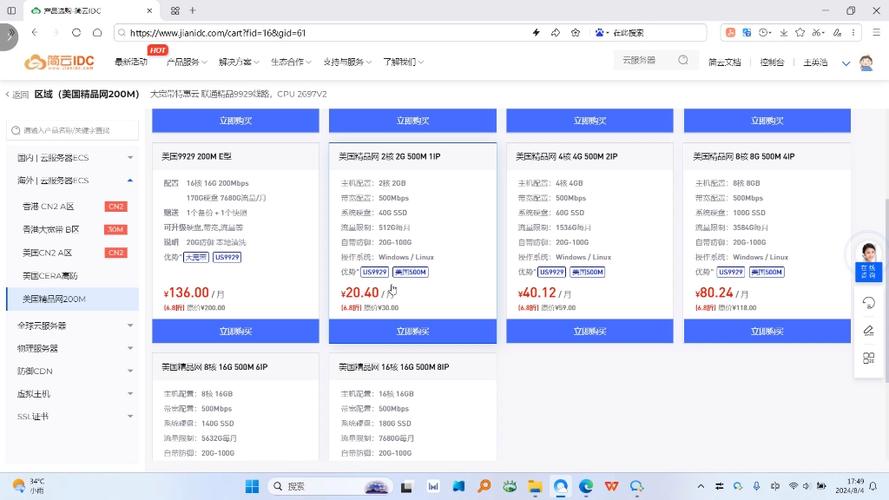Screen dimensions: 889x500
Task: Open browser hamburger main menu
Action: click(x=876, y=33)
